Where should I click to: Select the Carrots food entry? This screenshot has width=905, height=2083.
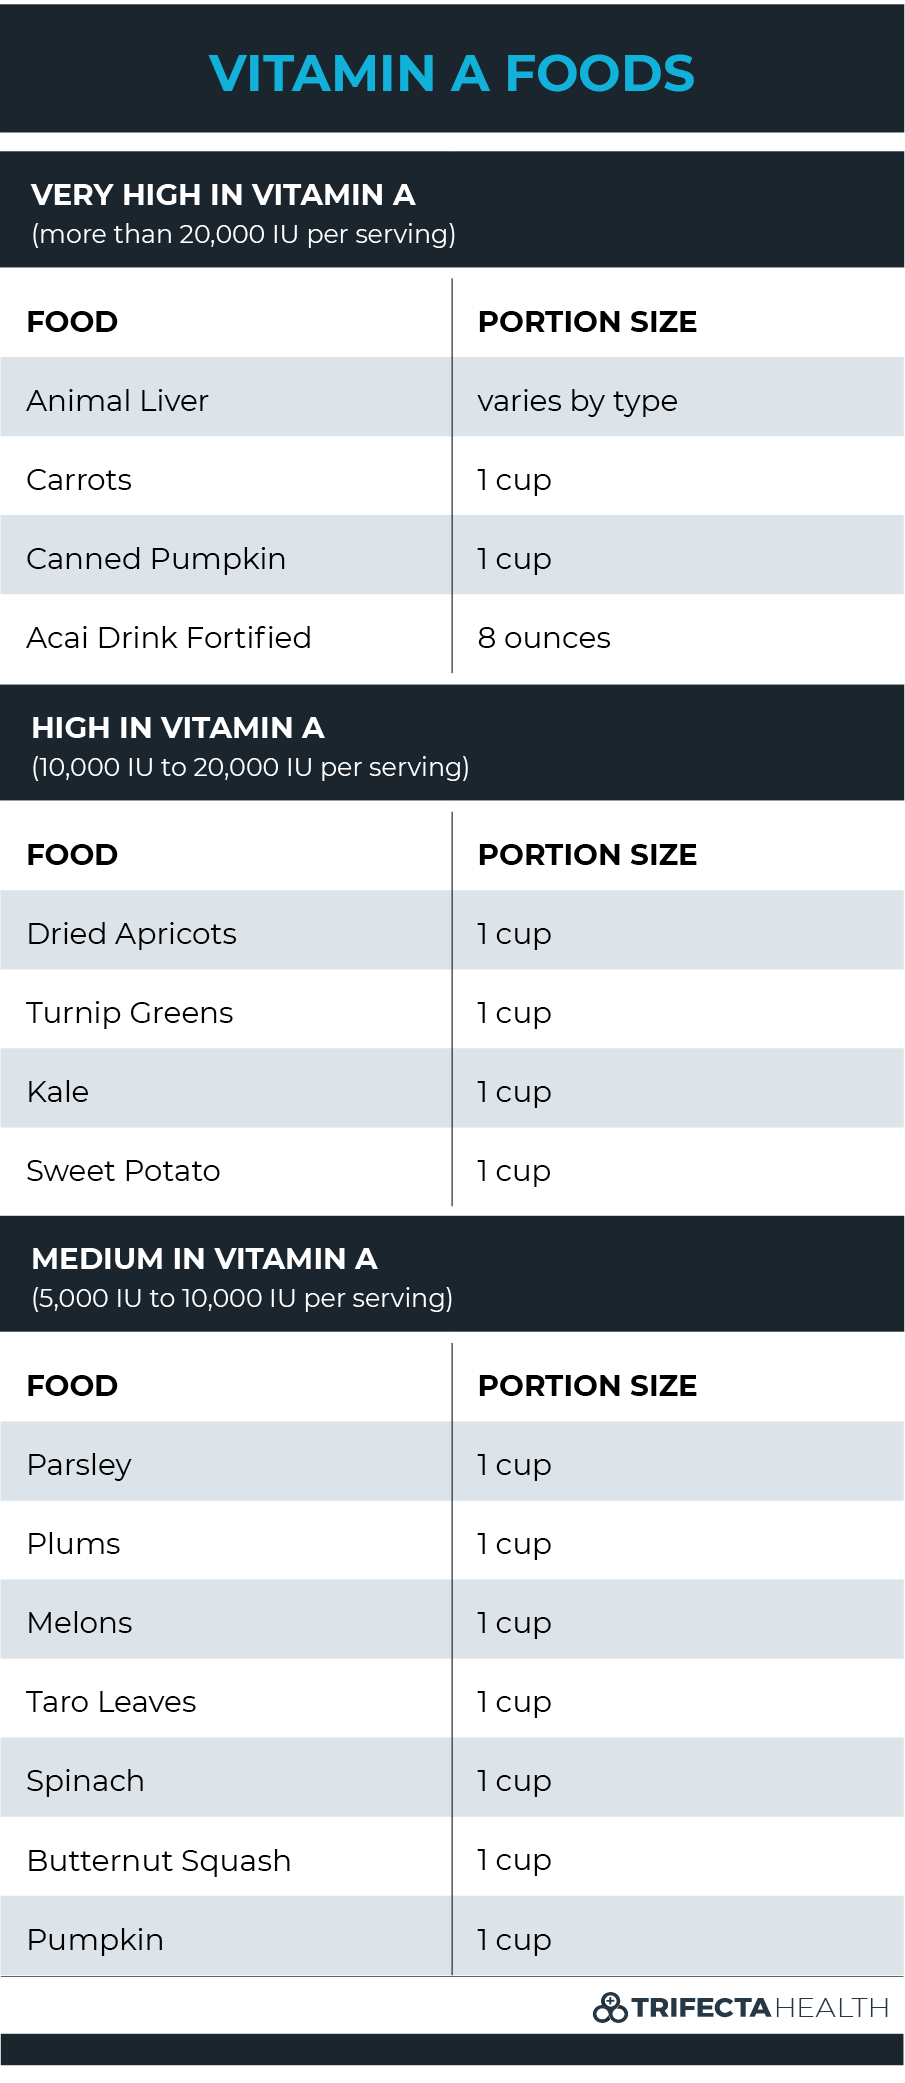click(x=79, y=480)
